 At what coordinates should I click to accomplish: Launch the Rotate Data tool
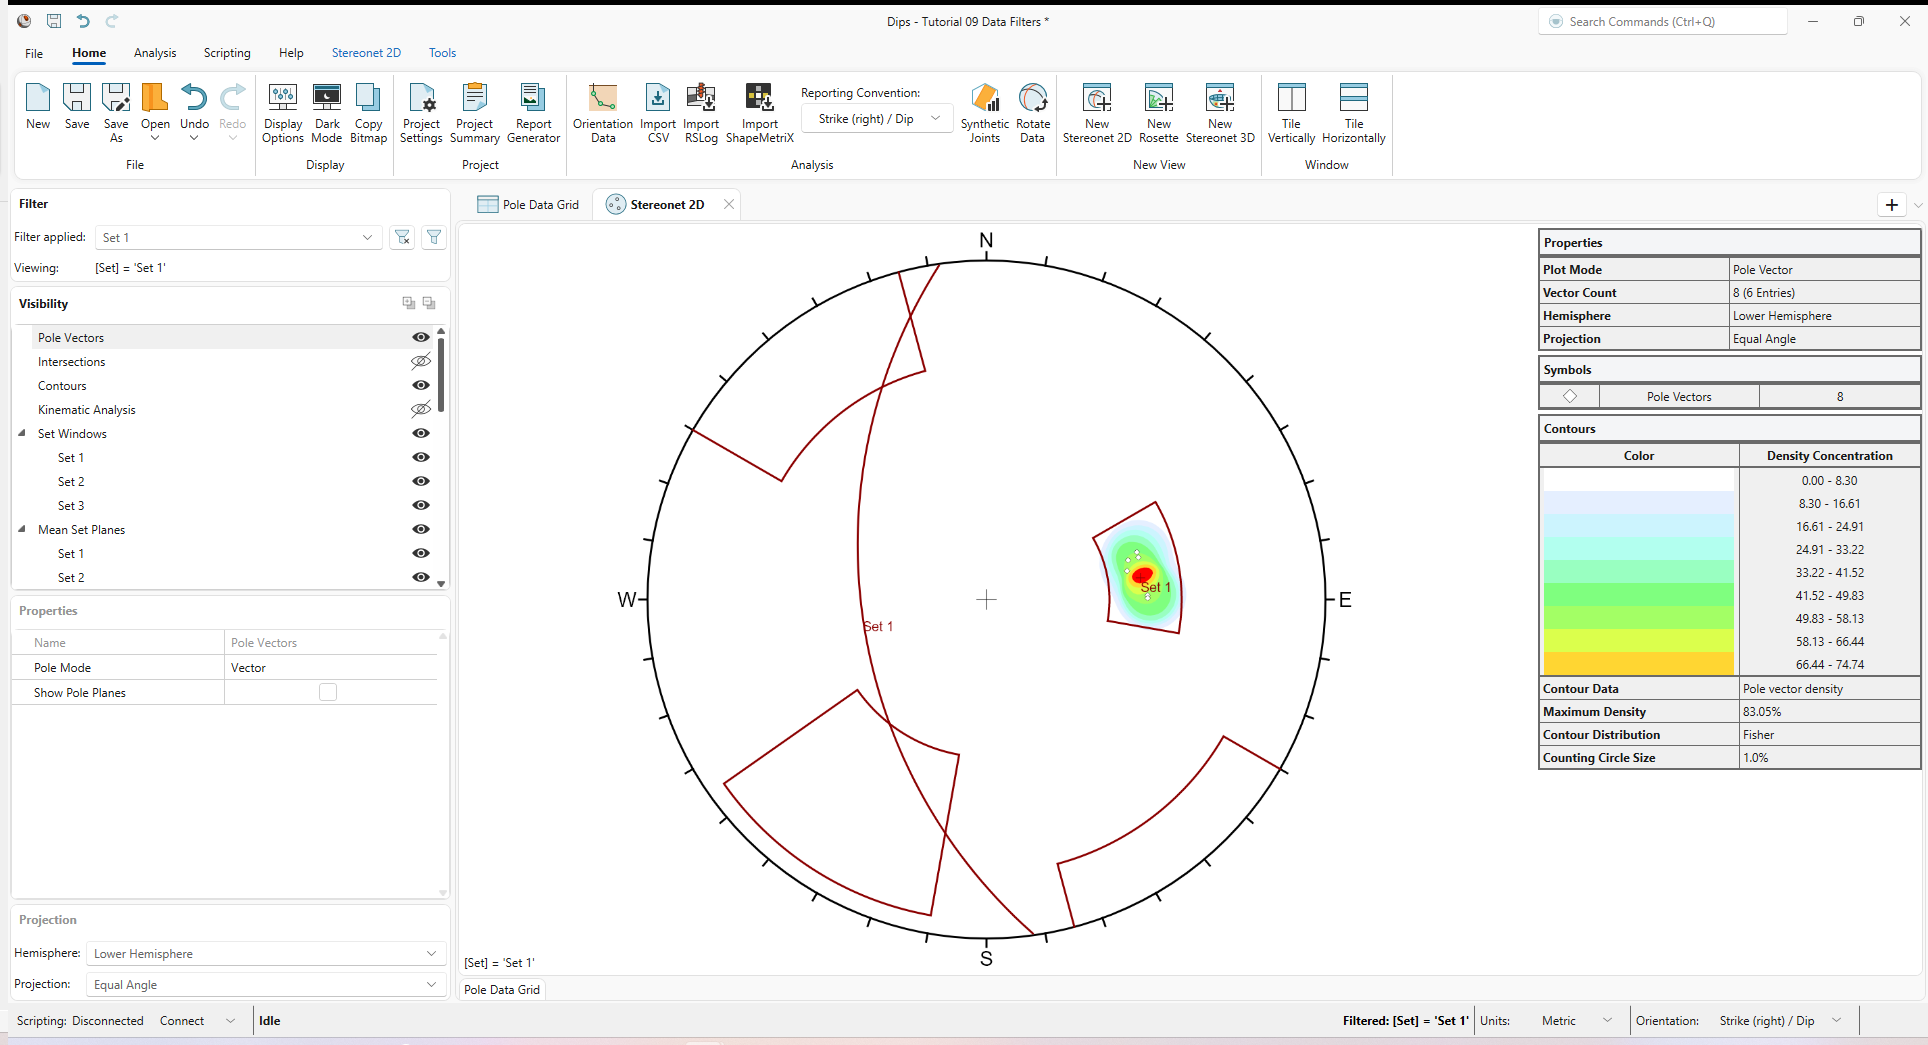click(1031, 110)
